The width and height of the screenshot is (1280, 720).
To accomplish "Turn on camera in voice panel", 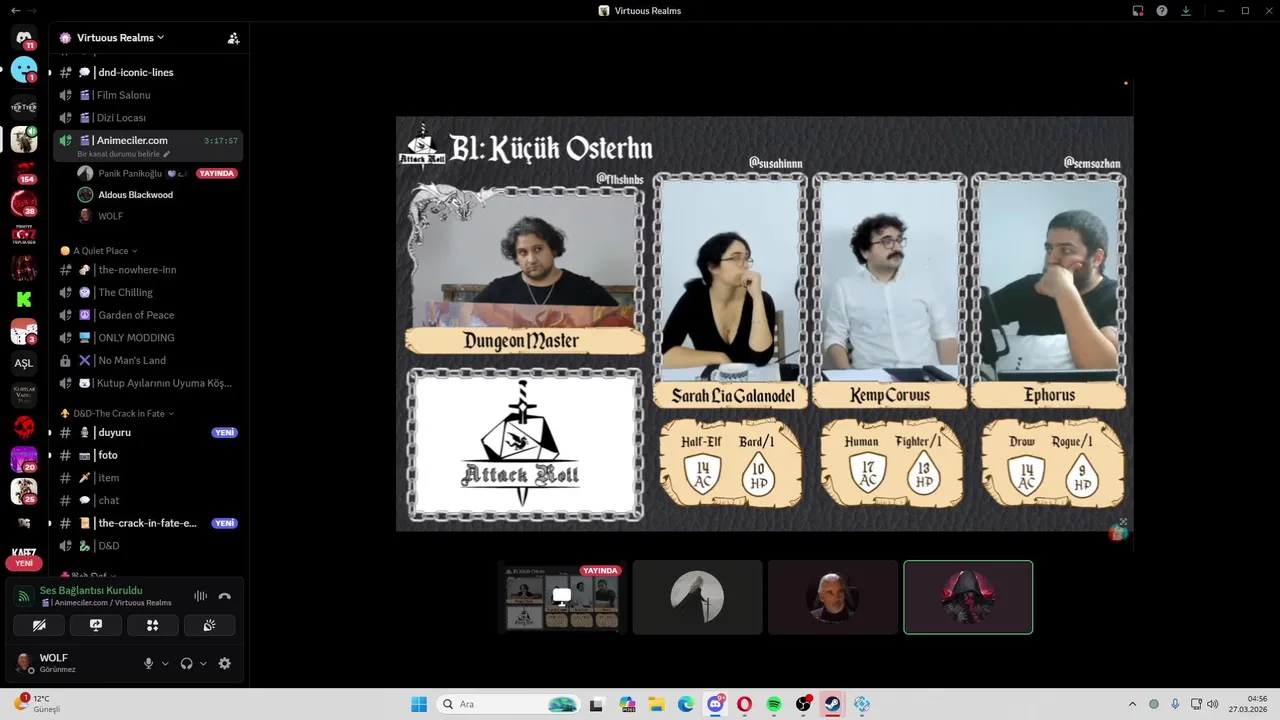I will (x=39, y=625).
